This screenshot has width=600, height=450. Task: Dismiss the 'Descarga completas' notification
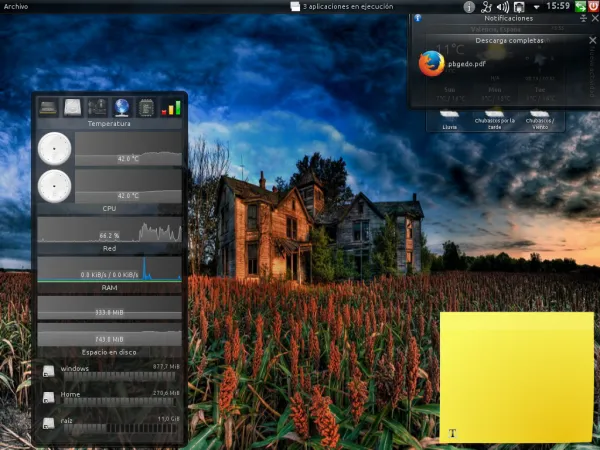click(x=592, y=41)
